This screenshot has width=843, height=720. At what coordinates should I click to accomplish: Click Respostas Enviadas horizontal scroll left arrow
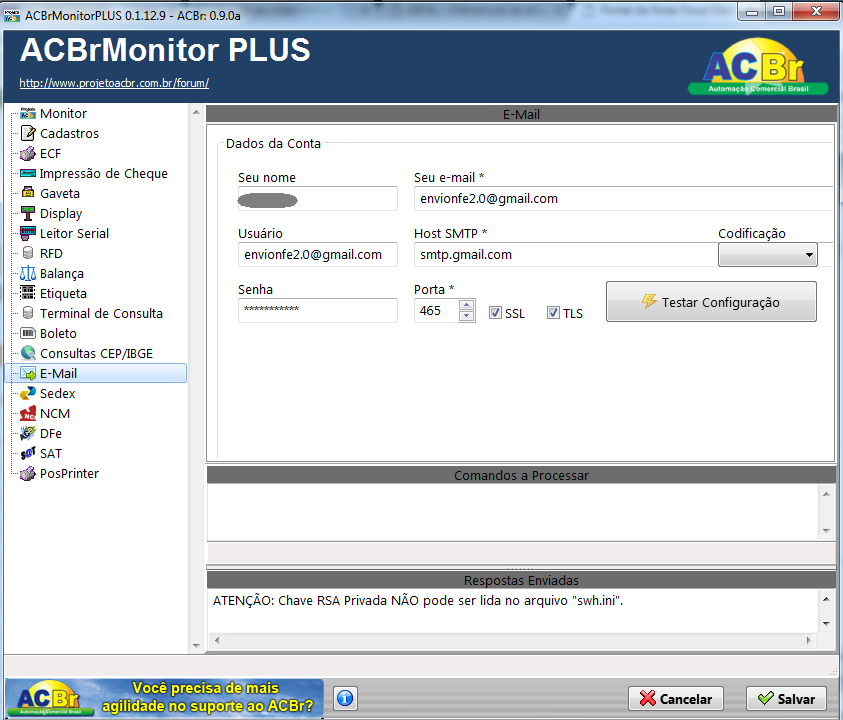(x=217, y=640)
